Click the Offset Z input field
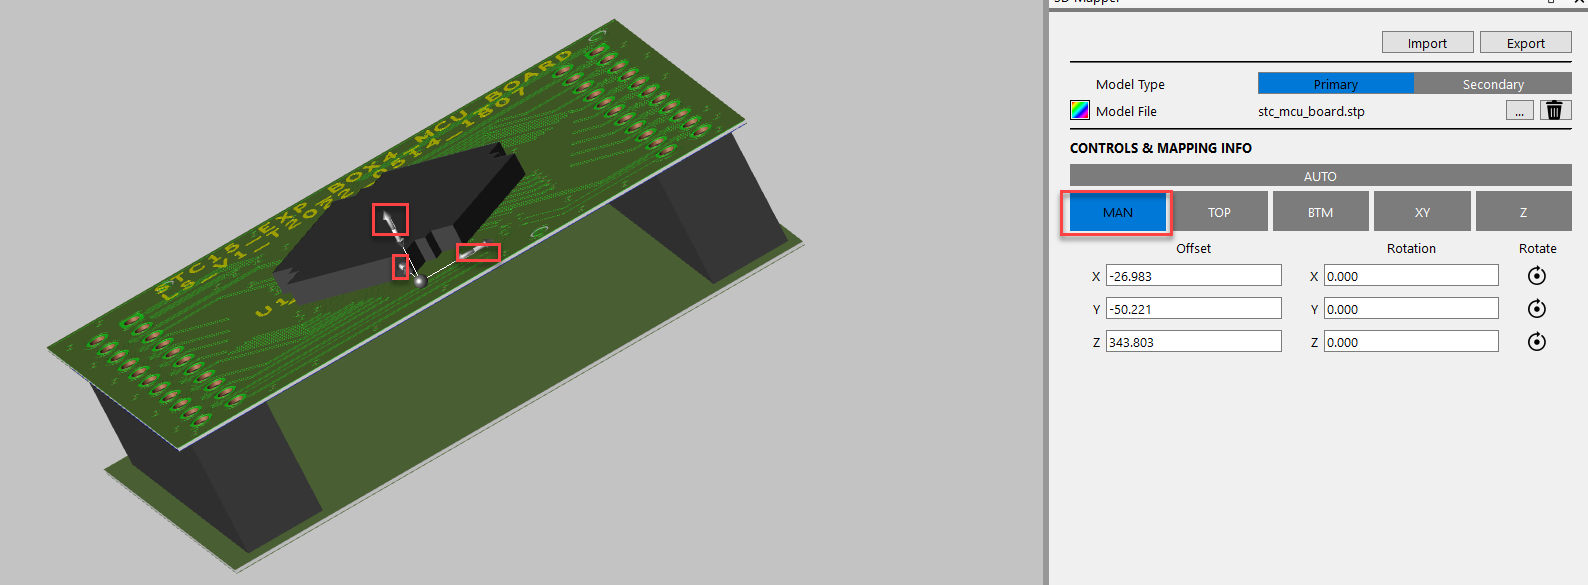This screenshot has width=1588, height=585. pyautogui.click(x=1193, y=342)
